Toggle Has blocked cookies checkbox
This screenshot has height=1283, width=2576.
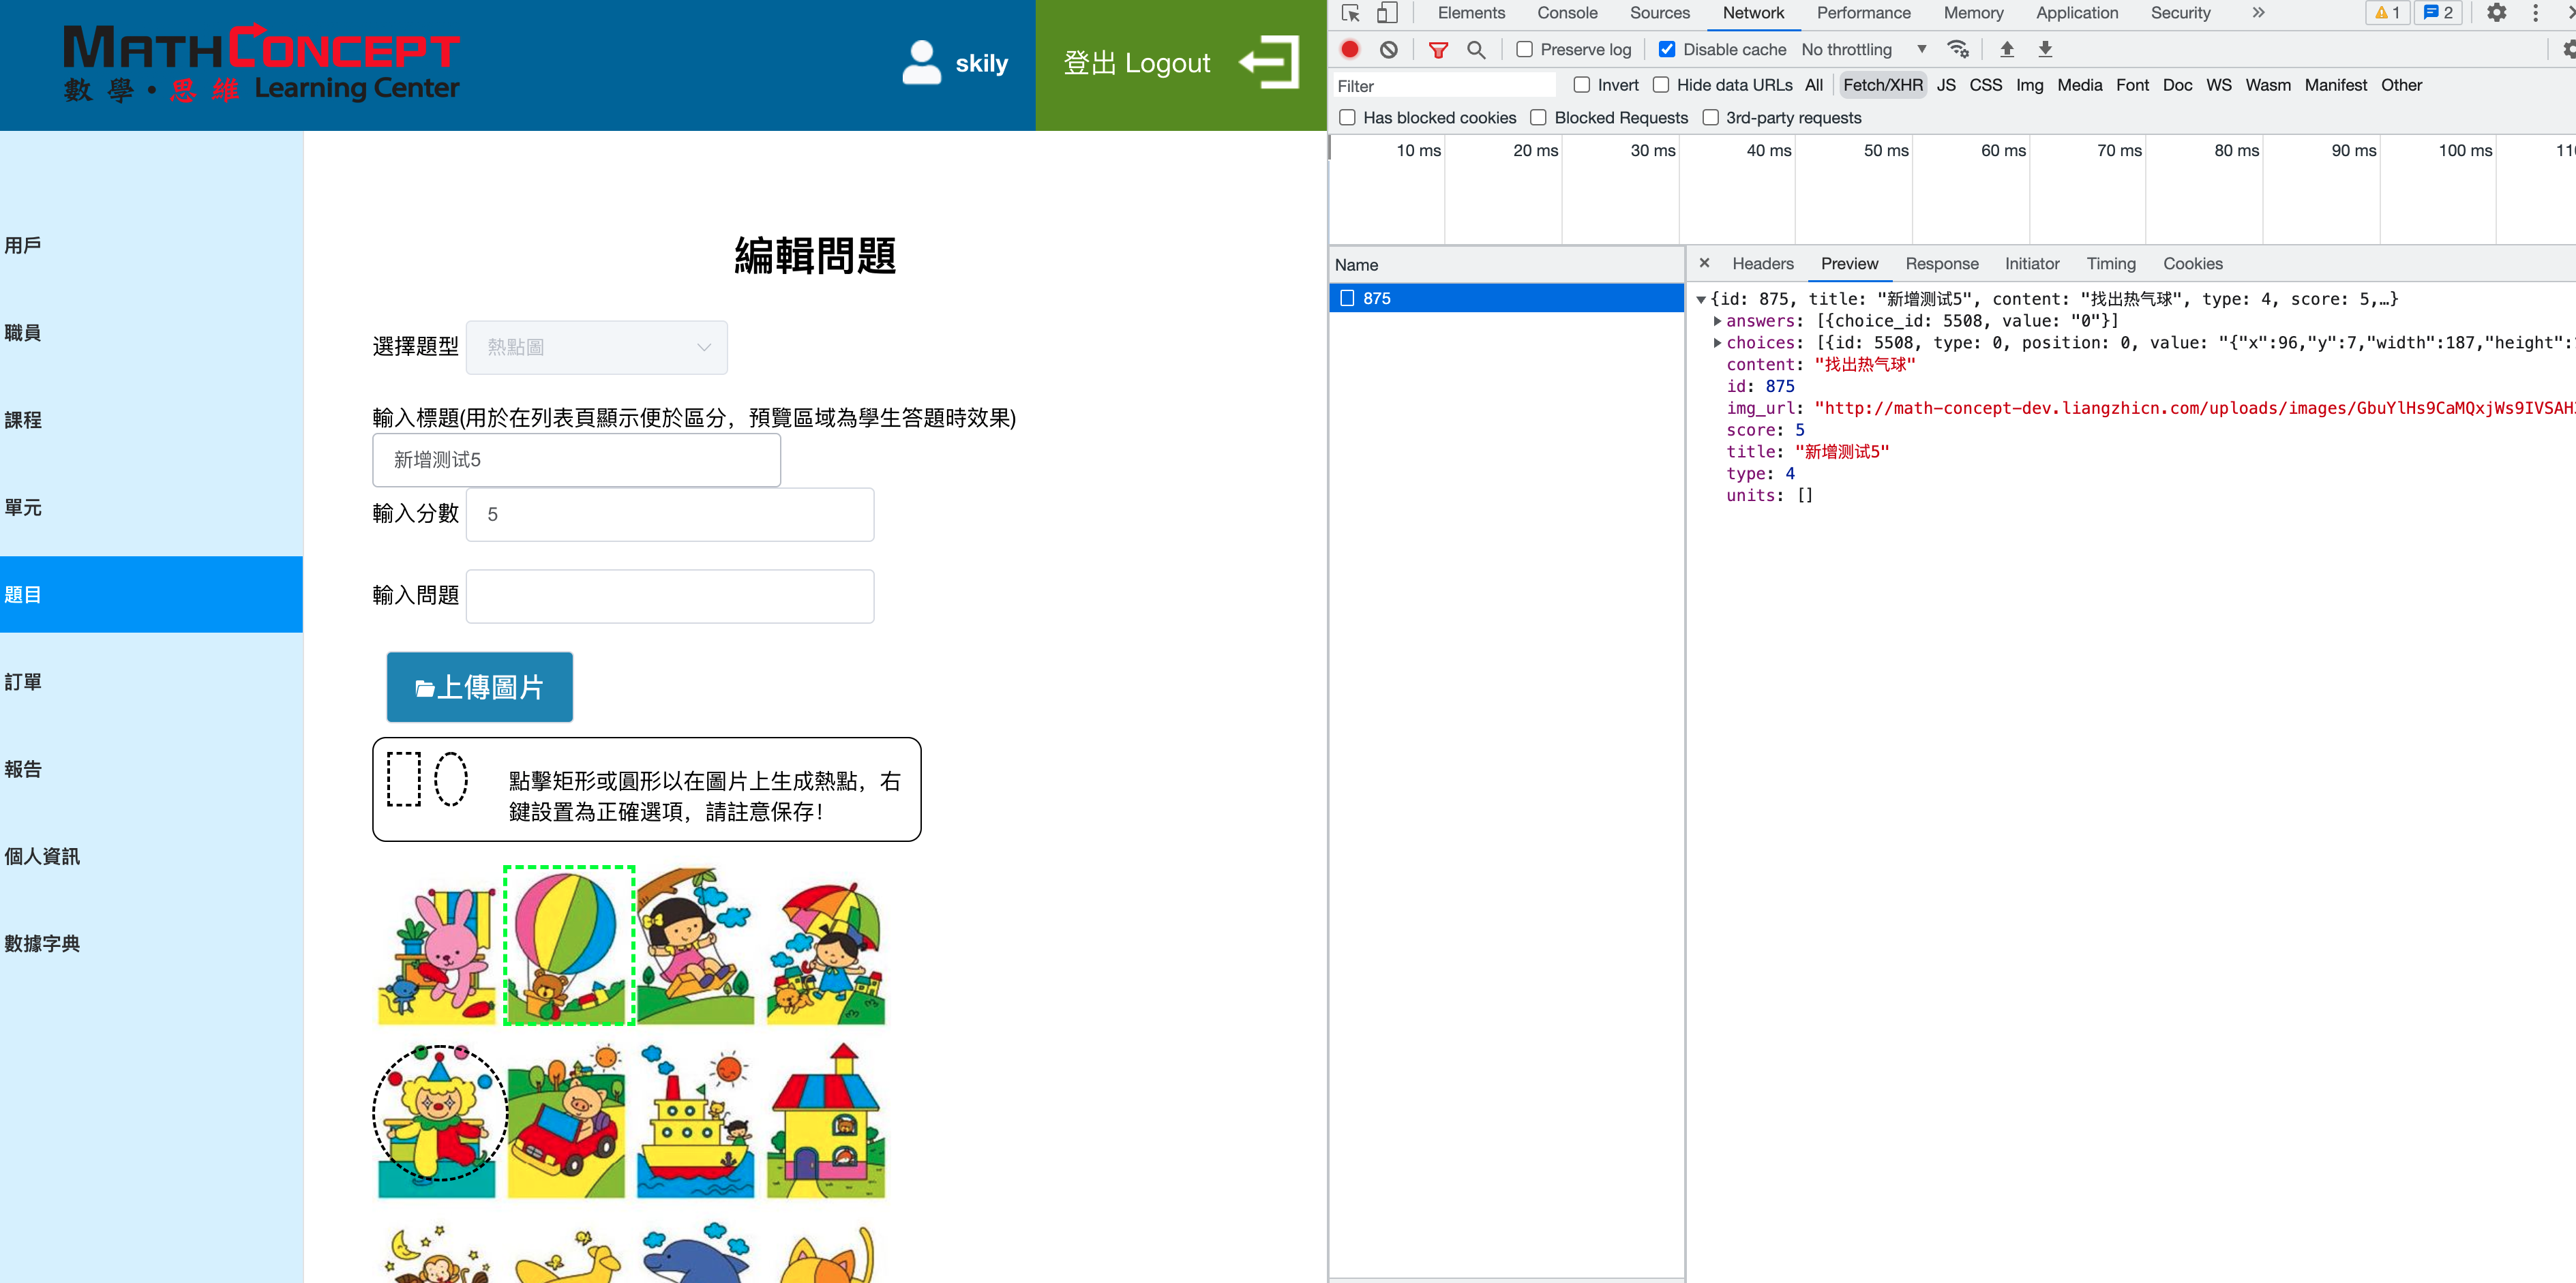click(1347, 117)
